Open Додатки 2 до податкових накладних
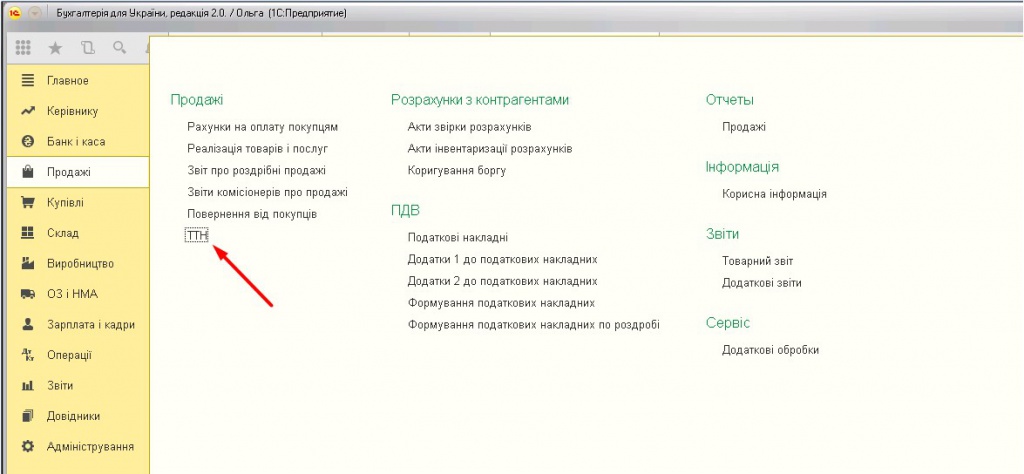 click(502, 281)
